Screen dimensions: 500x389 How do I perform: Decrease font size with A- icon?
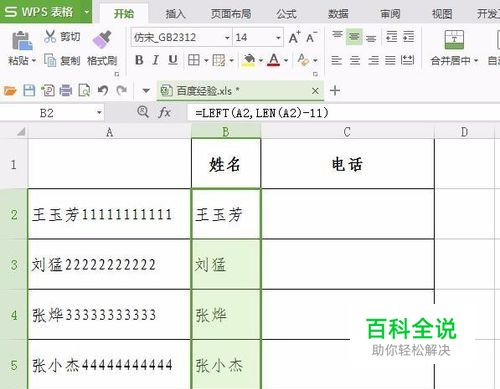coord(311,37)
